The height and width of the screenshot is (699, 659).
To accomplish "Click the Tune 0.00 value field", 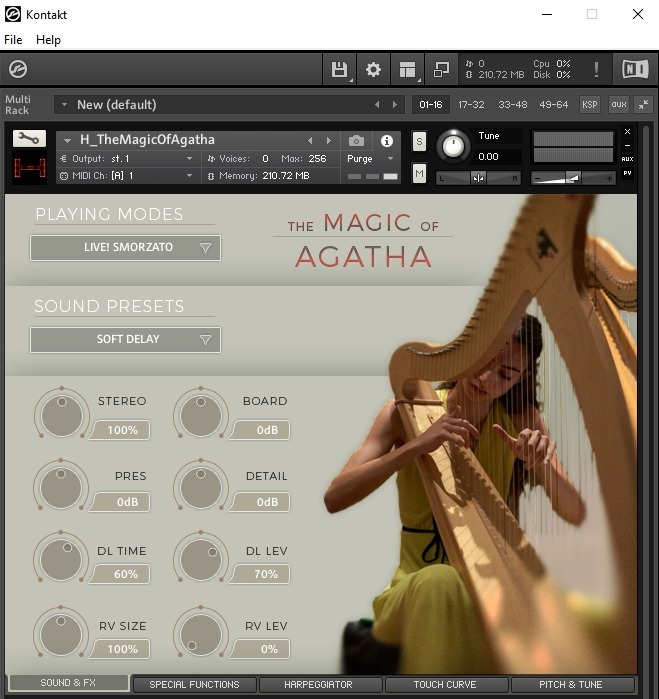I will tap(498, 156).
